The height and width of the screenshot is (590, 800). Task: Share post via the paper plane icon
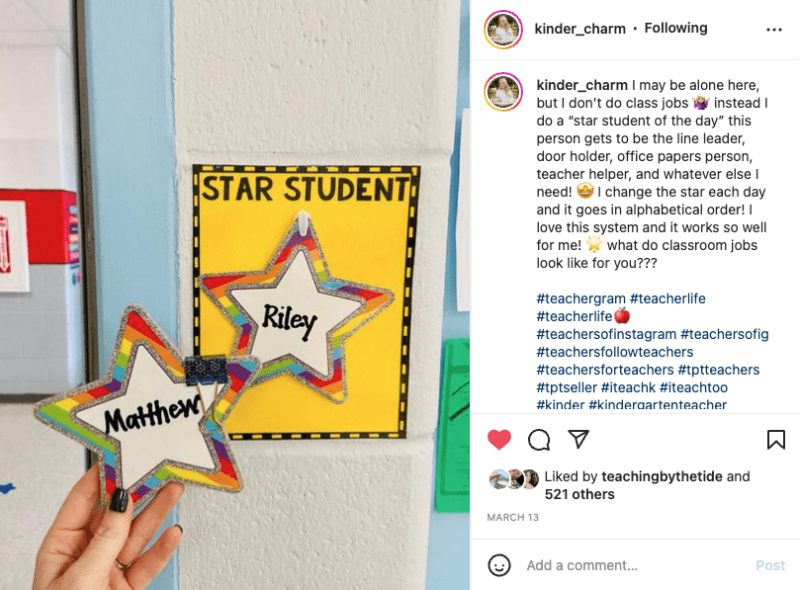pos(579,439)
